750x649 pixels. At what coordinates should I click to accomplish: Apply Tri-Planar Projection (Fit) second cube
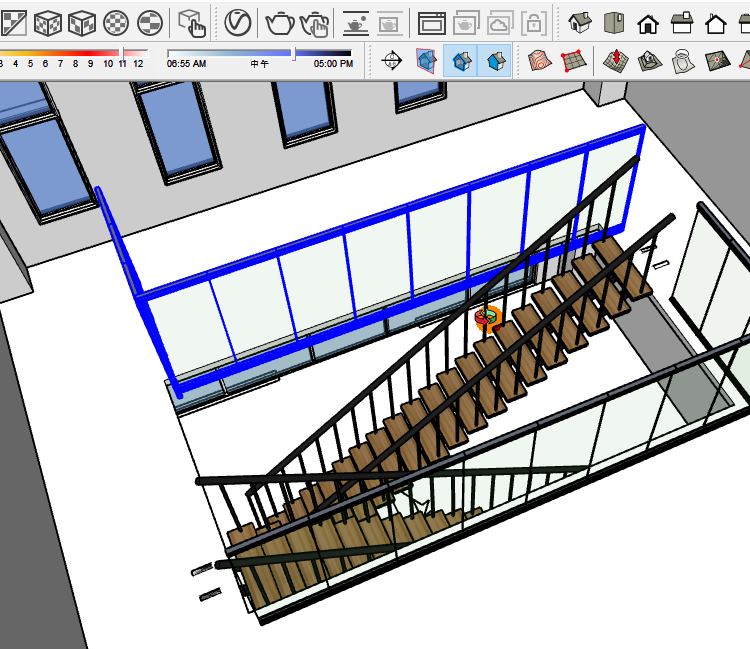82,23
